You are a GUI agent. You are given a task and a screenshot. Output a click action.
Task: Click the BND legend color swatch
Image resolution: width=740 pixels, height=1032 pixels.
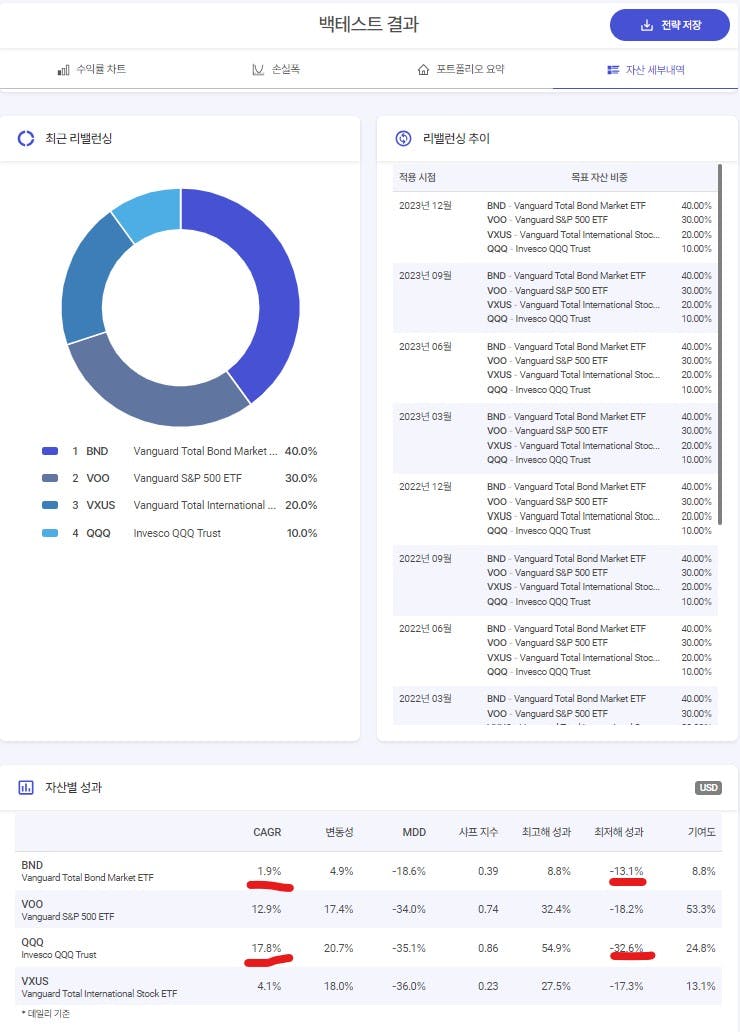(x=50, y=451)
